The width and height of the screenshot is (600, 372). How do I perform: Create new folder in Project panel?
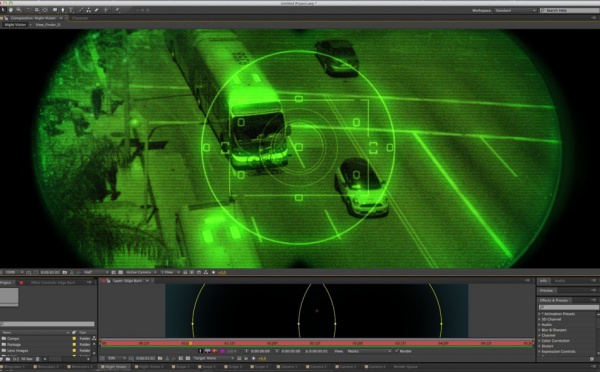pos(8,359)
